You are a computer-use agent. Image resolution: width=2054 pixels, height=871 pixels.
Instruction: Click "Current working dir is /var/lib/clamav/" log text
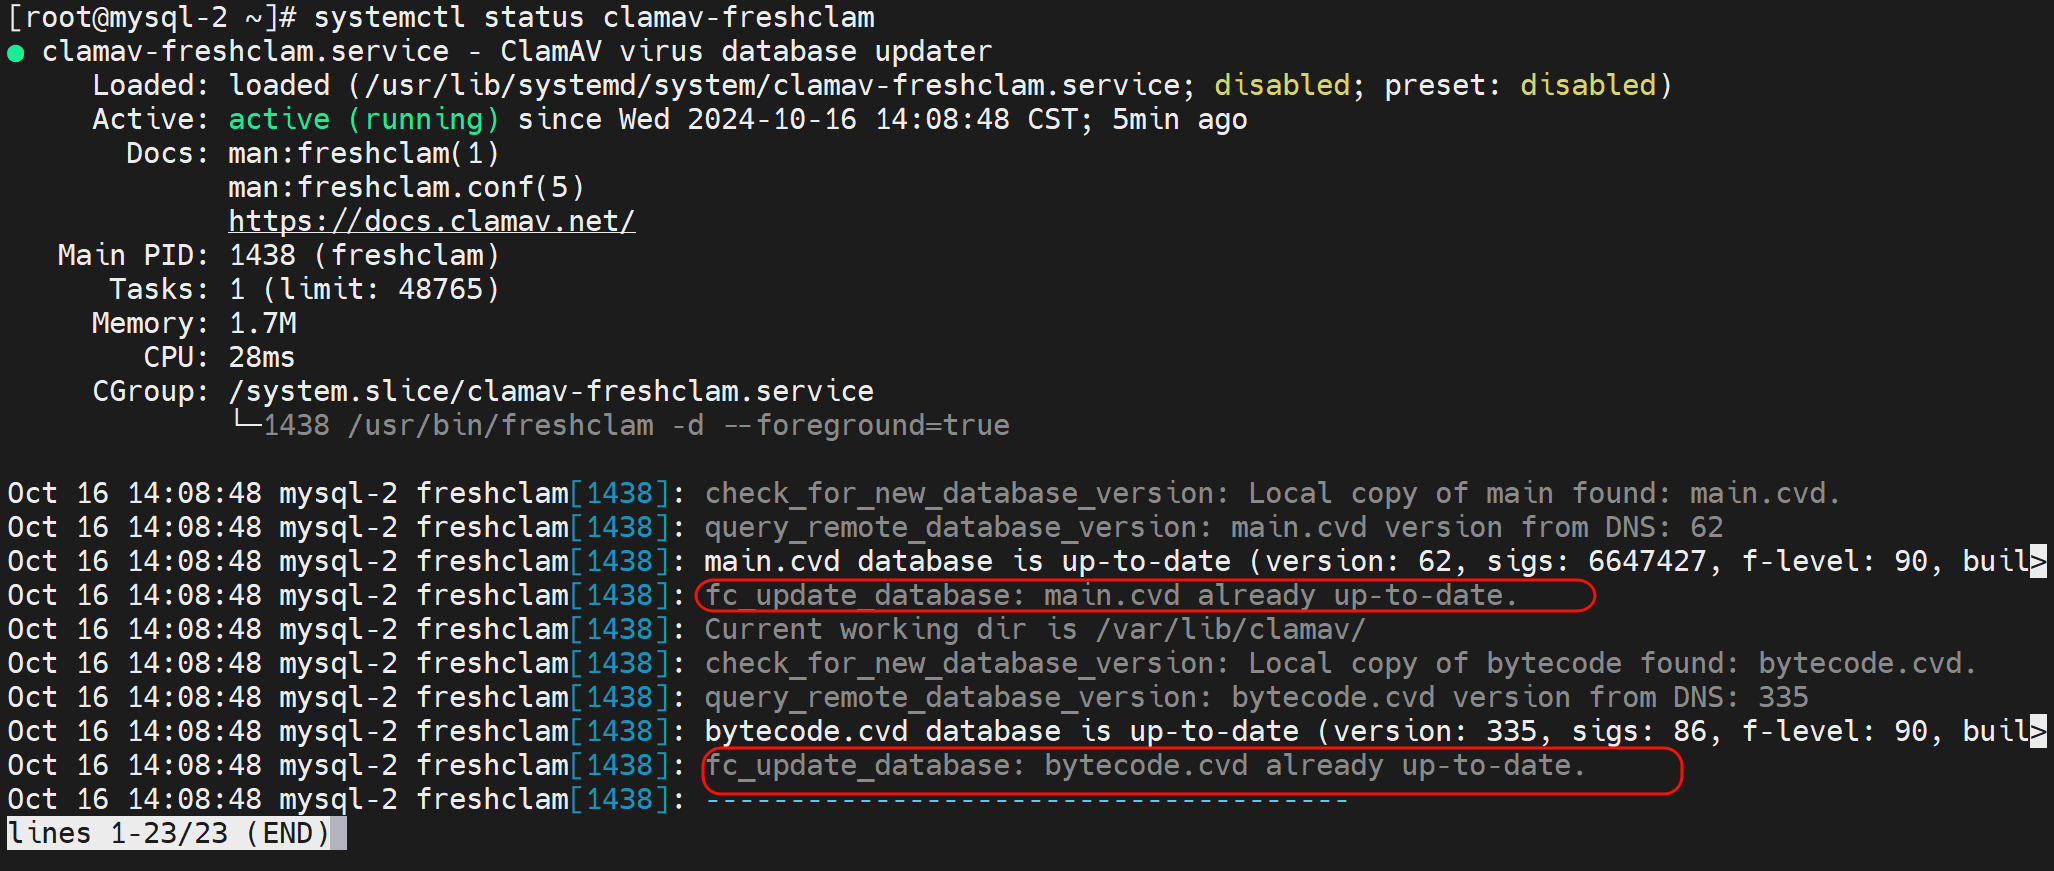click(1034, 629)
